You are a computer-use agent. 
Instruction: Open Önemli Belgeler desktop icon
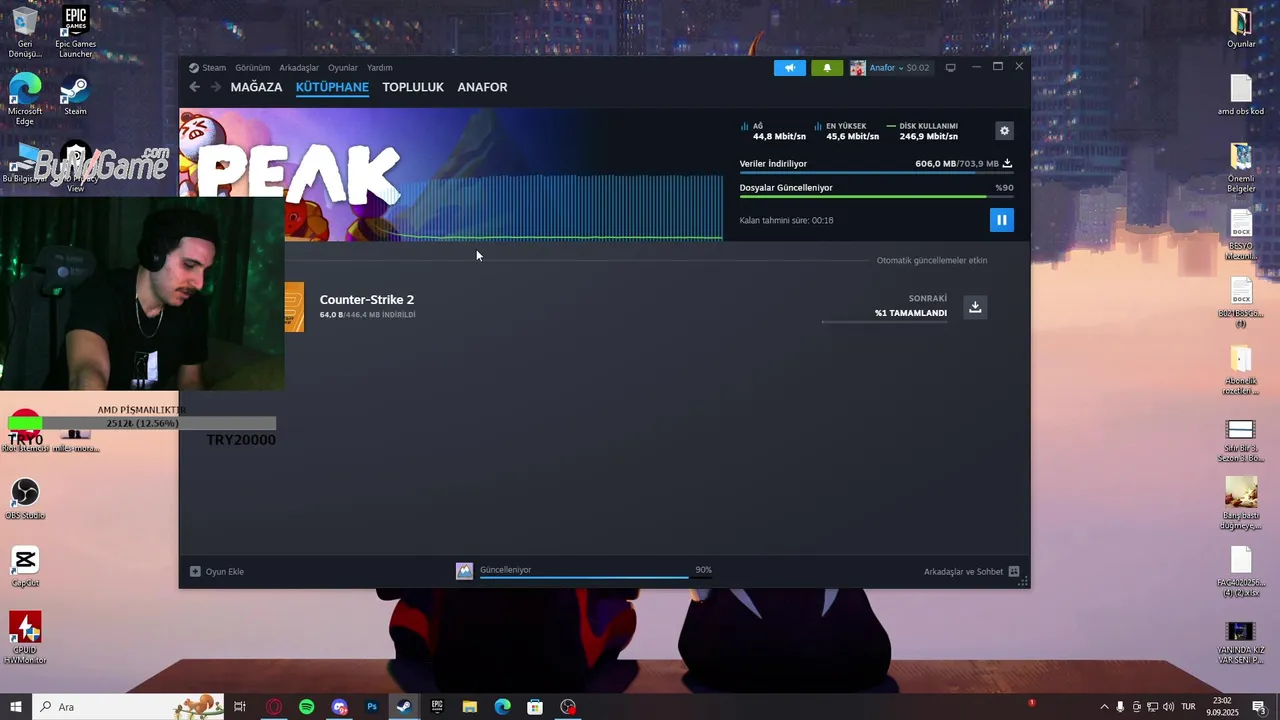1241,168
